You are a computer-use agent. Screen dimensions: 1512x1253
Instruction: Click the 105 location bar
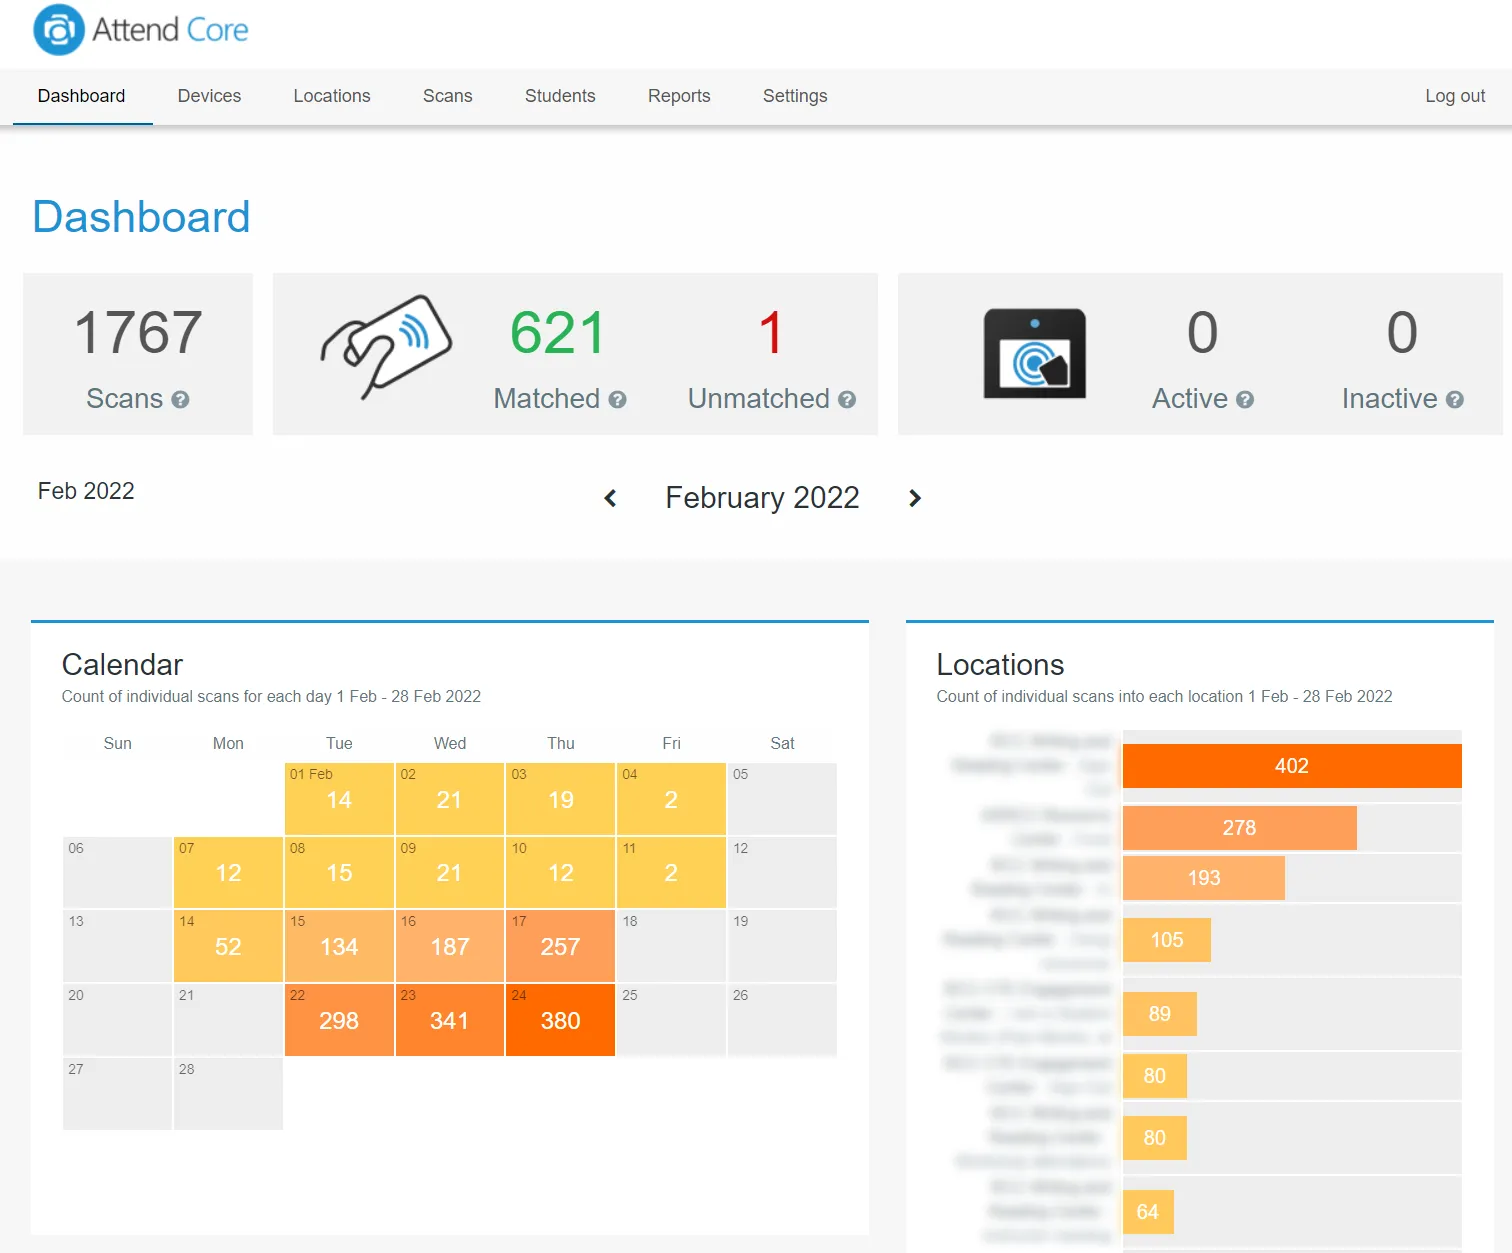1167,940
